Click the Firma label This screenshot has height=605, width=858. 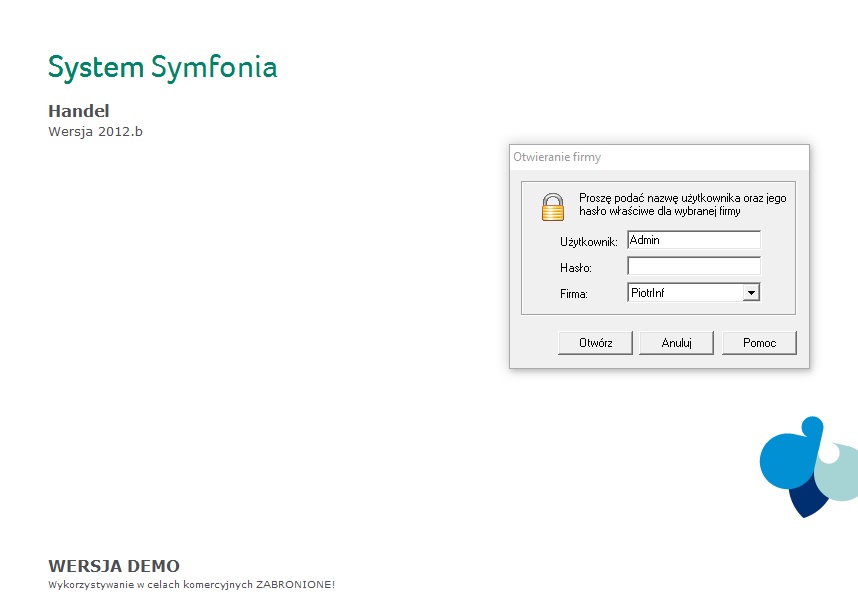[x=573, y=294]
